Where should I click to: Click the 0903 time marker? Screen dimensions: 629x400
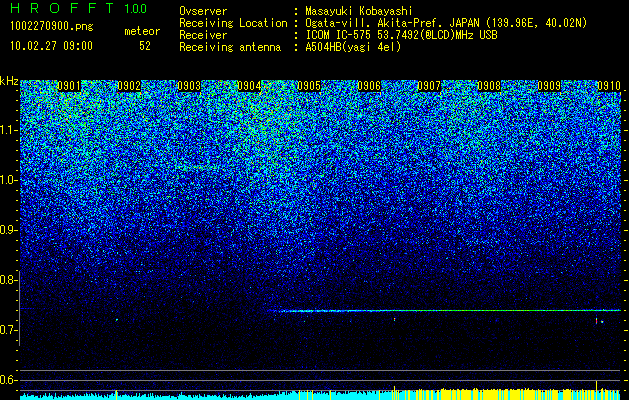coord(189,86)
